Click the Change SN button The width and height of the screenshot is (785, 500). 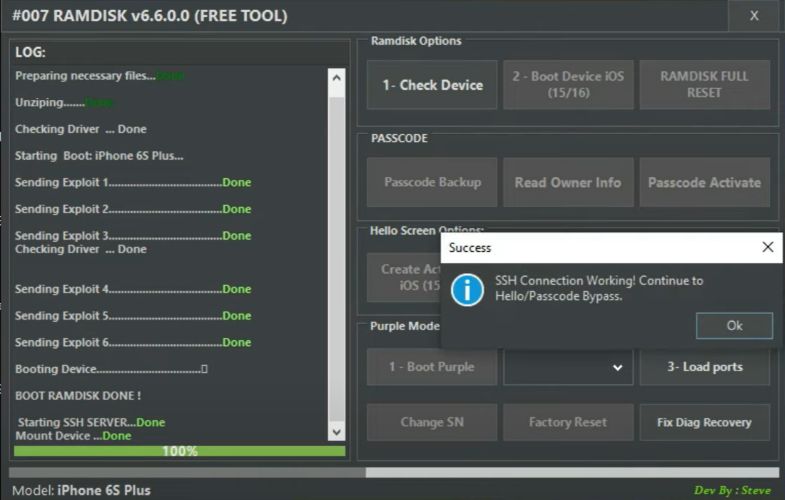pos(432,422)
